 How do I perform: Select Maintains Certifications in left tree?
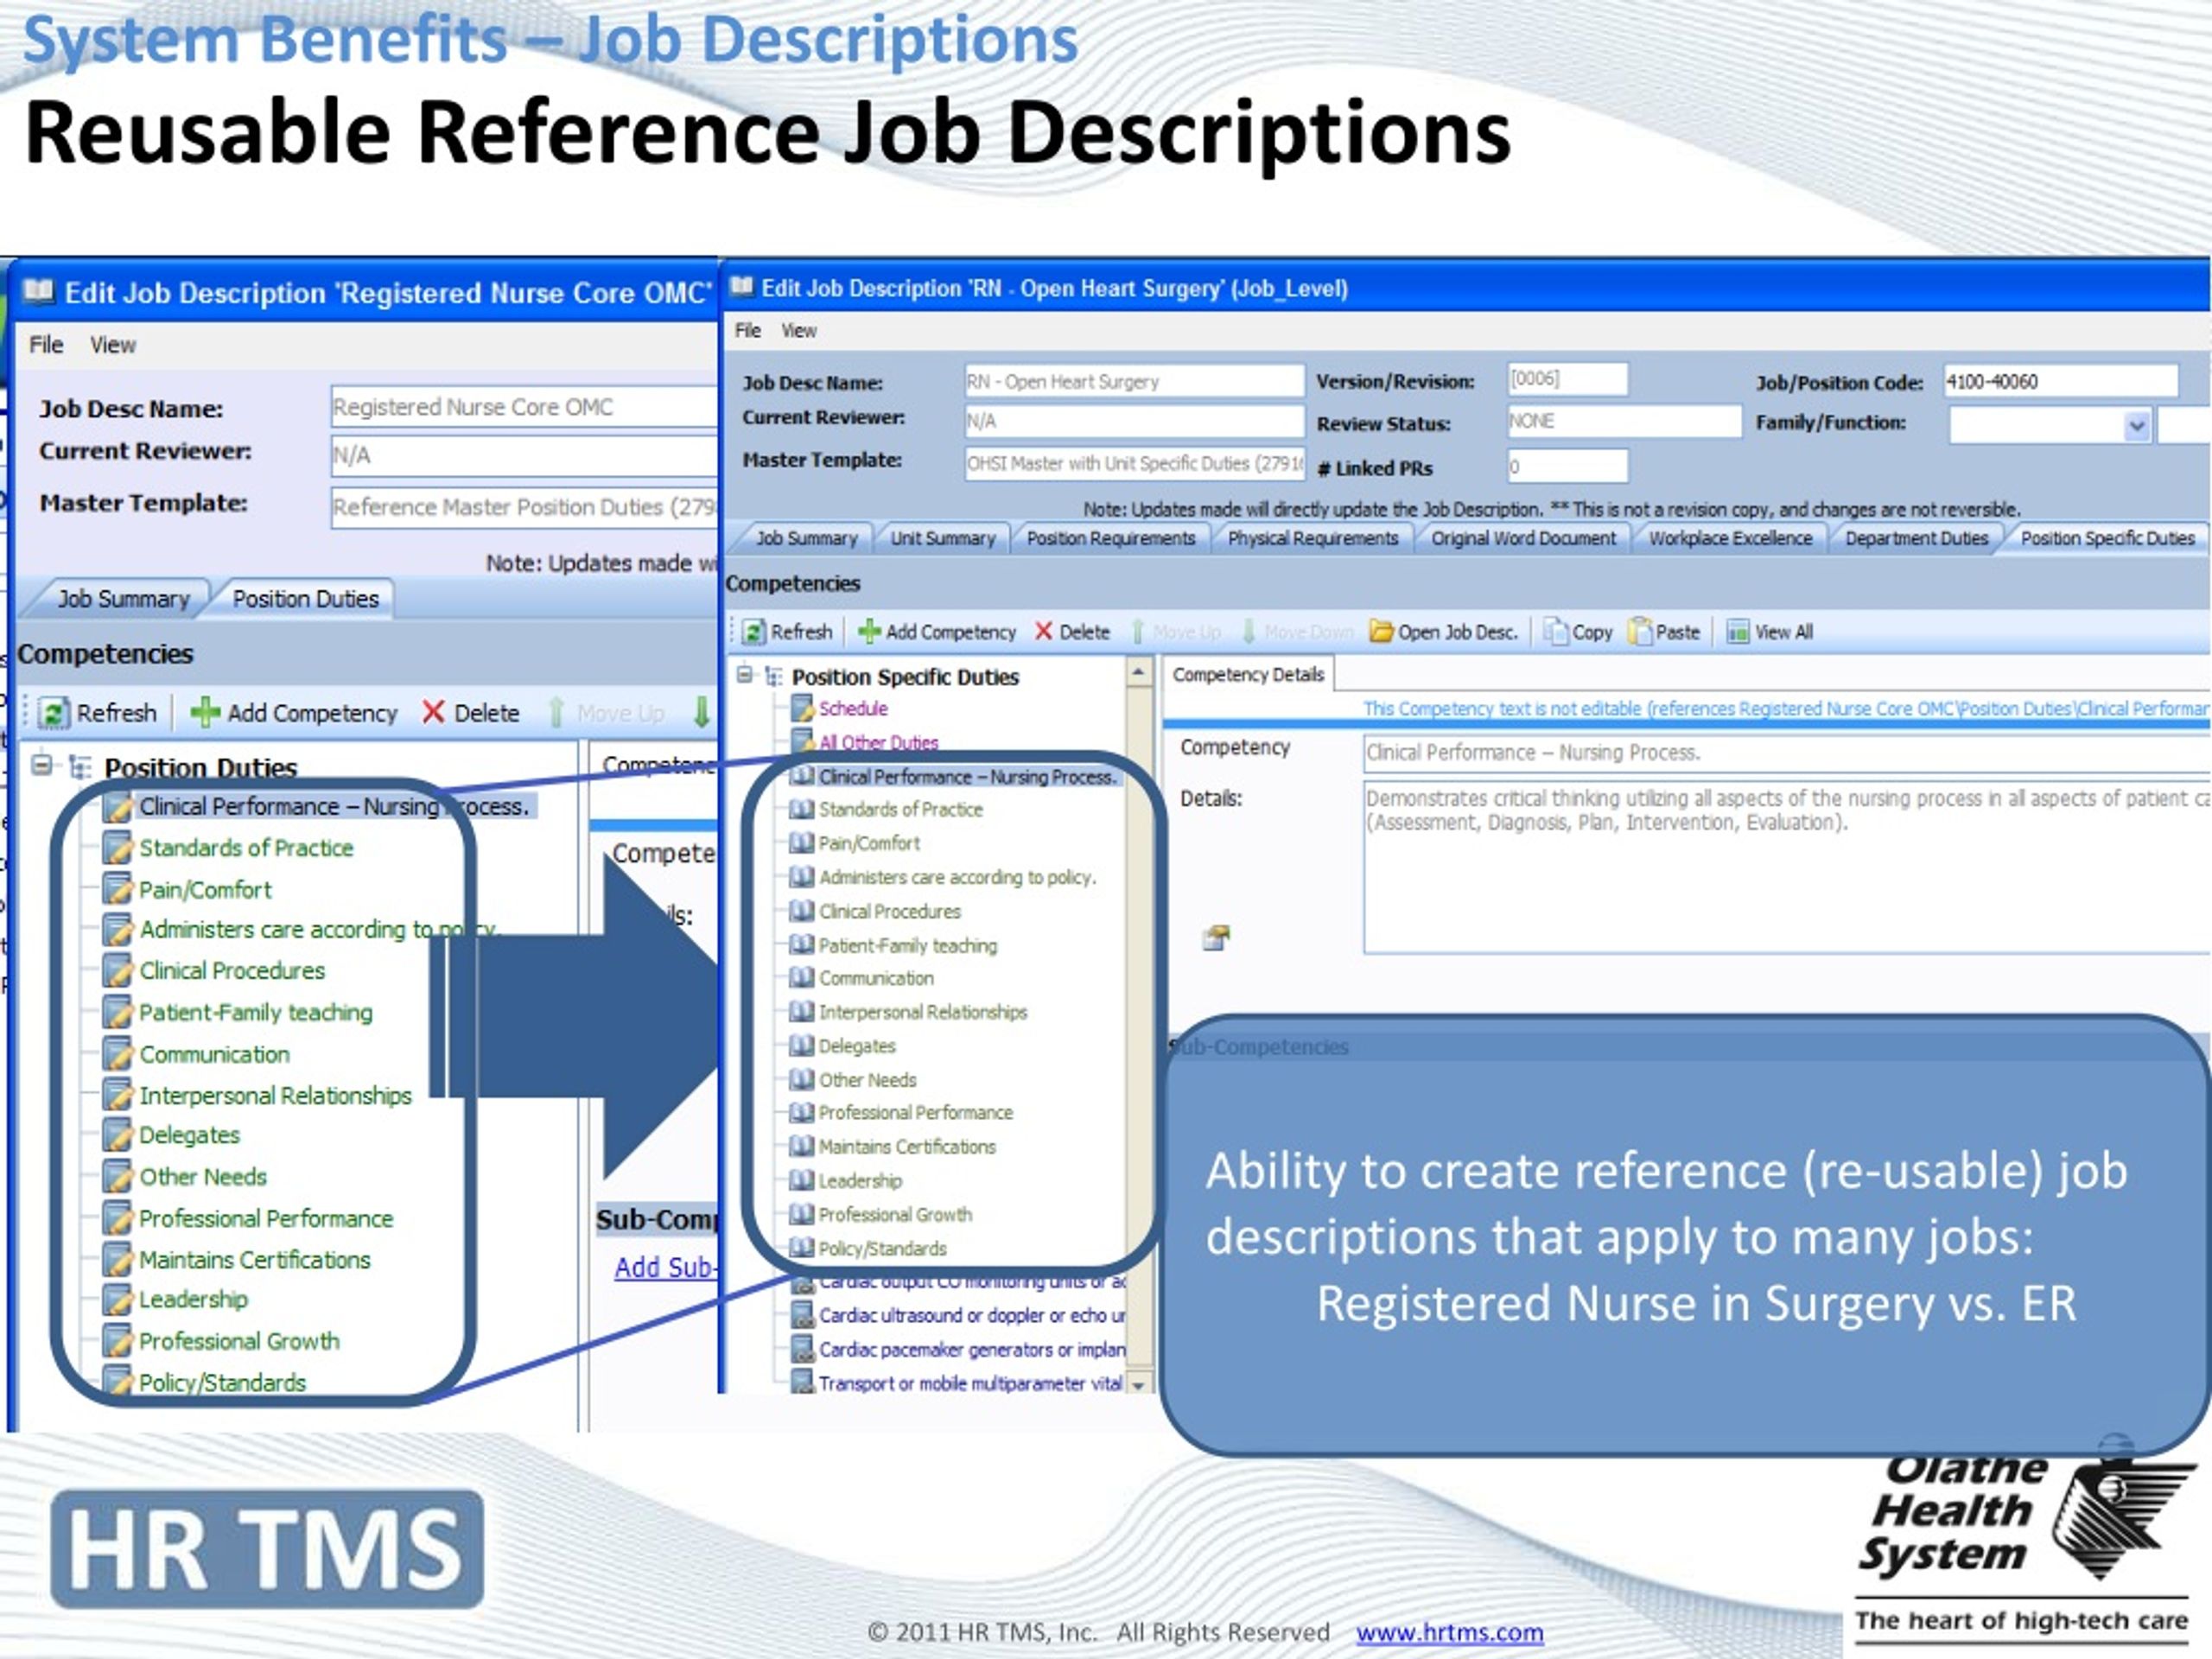(x=255, y=1260)
